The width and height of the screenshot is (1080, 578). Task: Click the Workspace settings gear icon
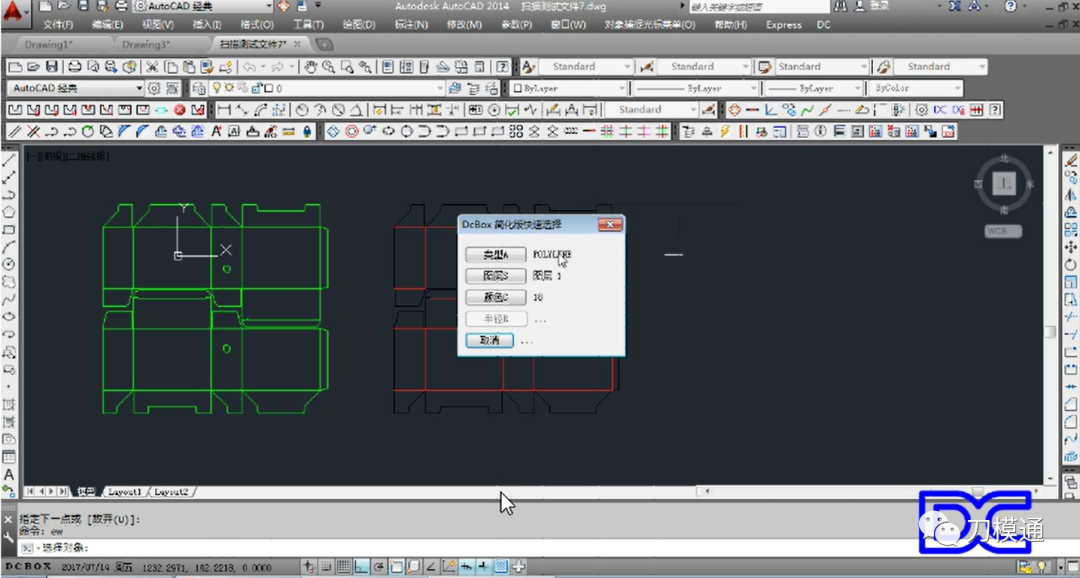click(154, 88)
